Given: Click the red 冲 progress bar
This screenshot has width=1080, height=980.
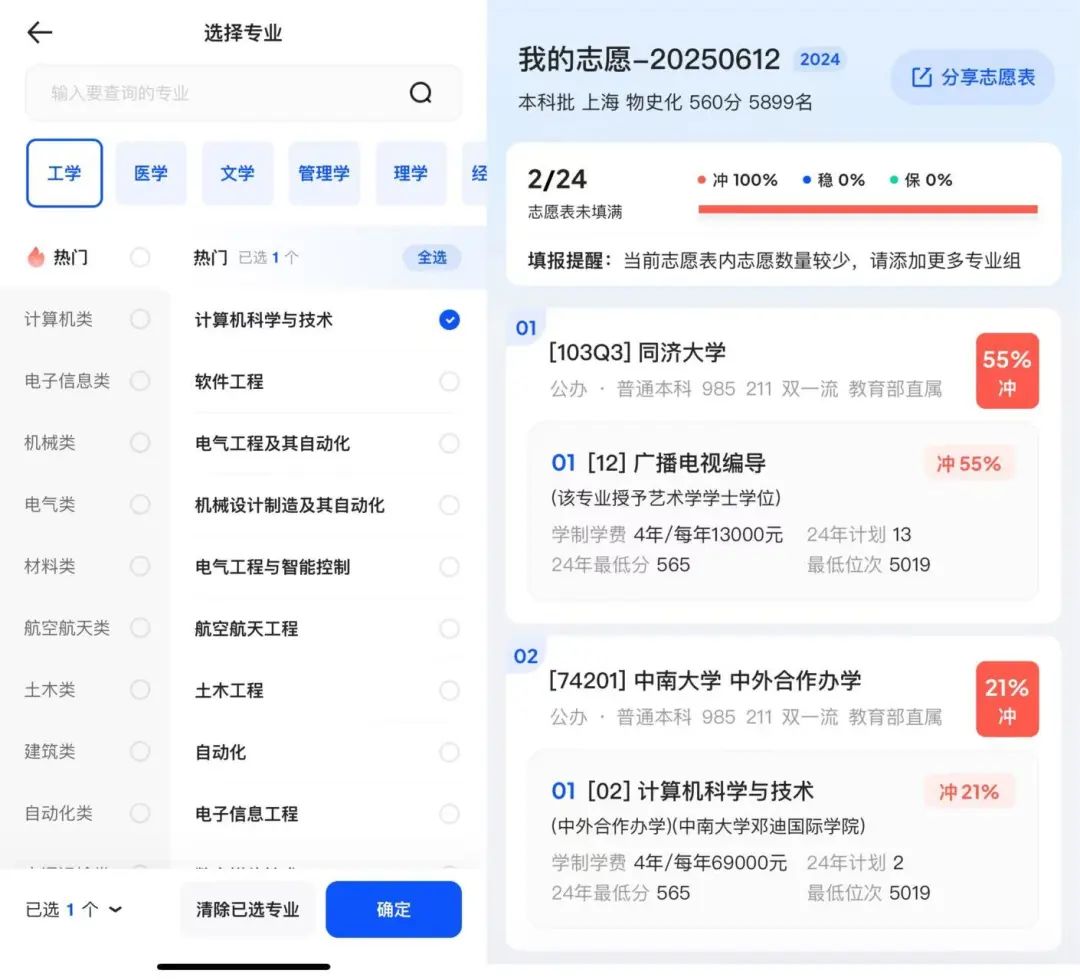Looking at the screenshot, I should coord(868,209).
